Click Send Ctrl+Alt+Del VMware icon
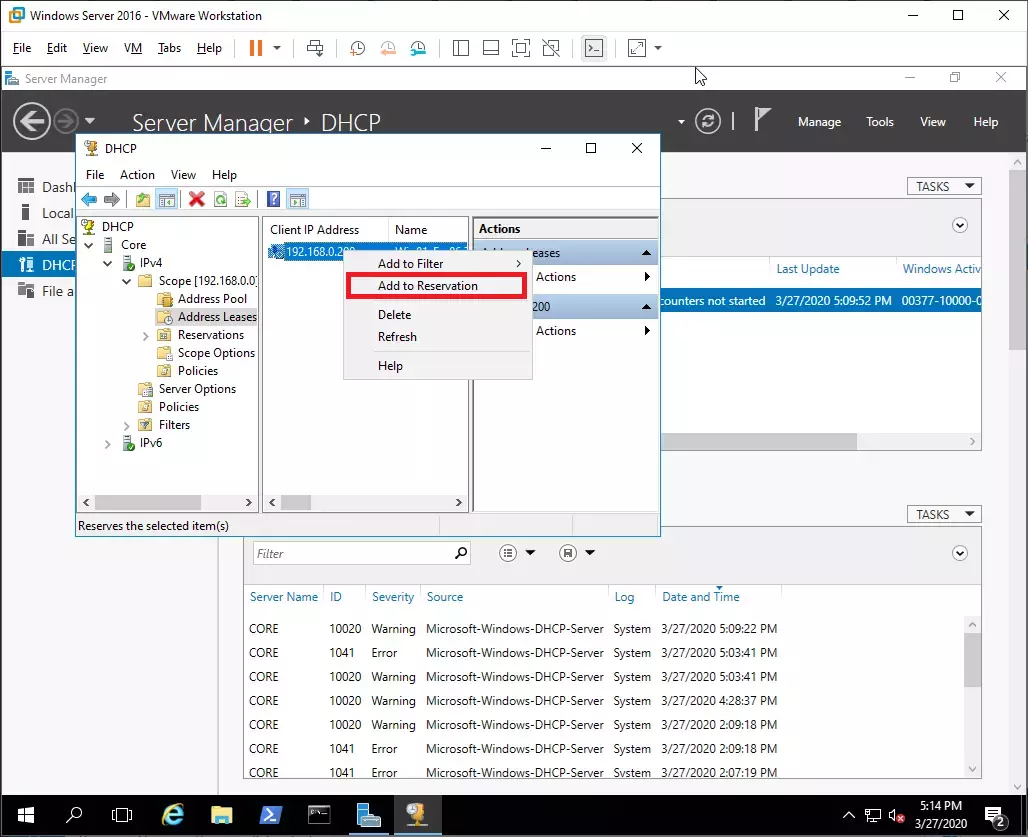The image size is (1028, 837). pyautogui.click(x=315, y=48)
